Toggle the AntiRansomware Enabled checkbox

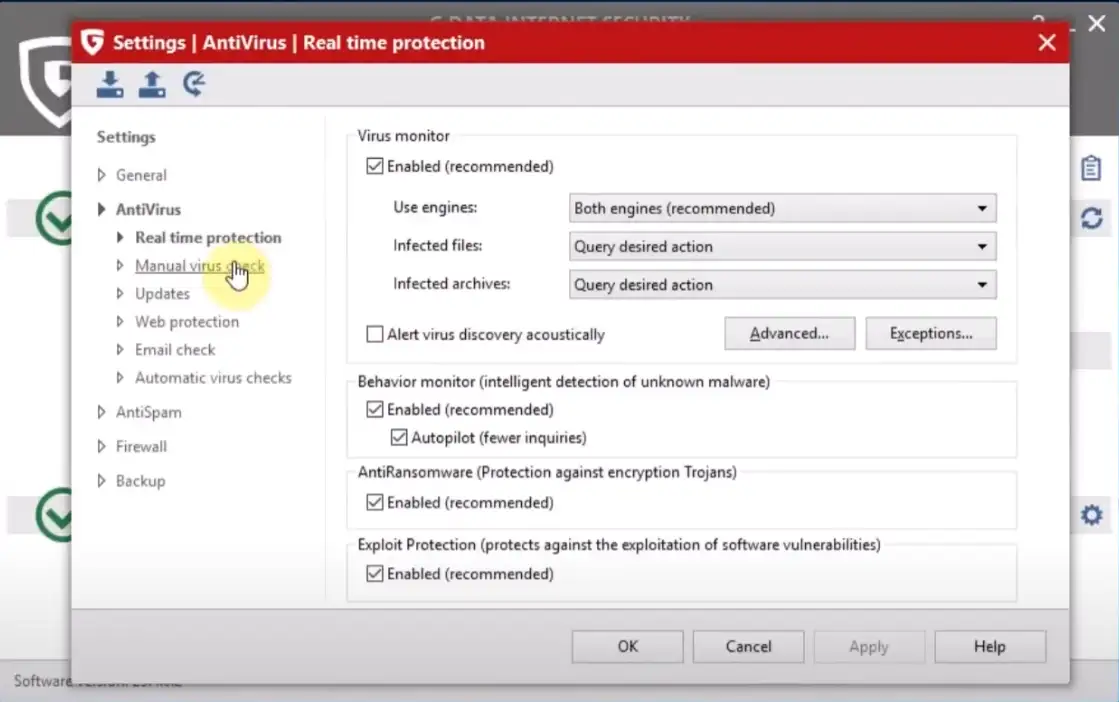(375, 503)
